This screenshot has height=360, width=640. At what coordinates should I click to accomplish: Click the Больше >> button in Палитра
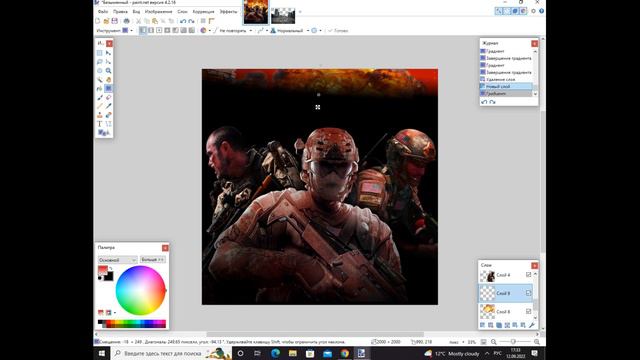tap(153, 260)
